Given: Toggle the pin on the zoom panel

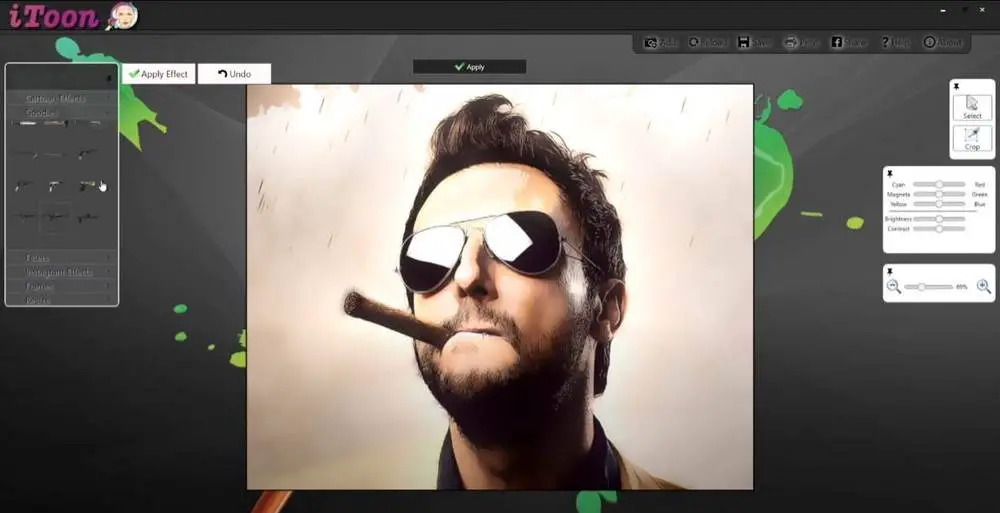Looking at the screenshot, I should [x=889, y=271].
